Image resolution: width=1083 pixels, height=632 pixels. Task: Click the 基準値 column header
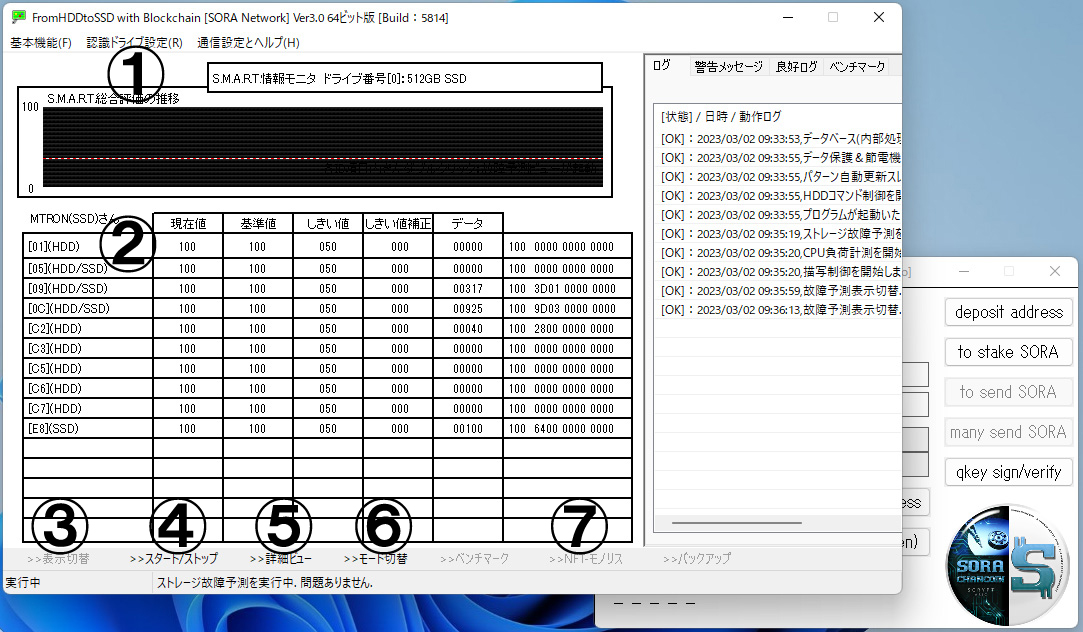click(258, 223)
